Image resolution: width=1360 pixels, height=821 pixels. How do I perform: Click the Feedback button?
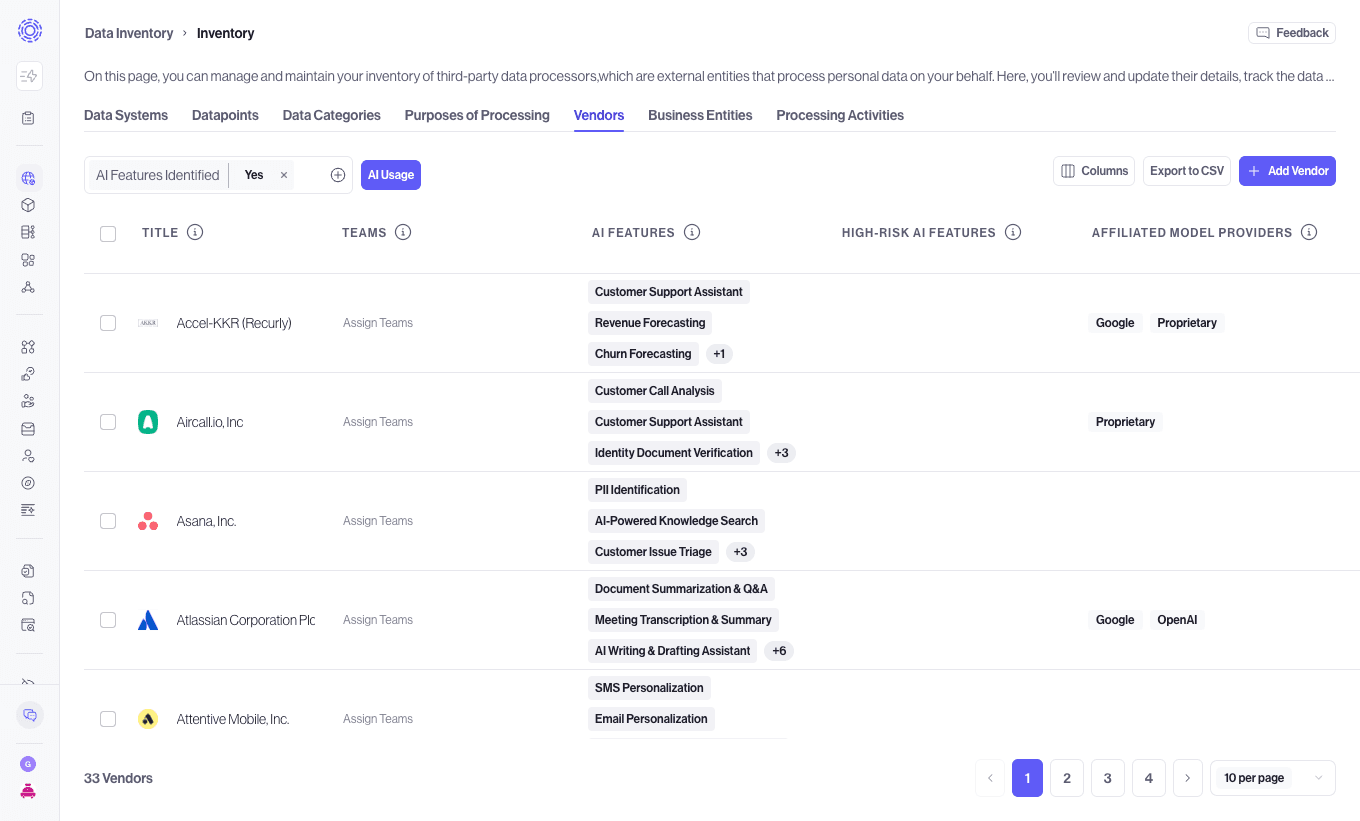(1292, 33)
